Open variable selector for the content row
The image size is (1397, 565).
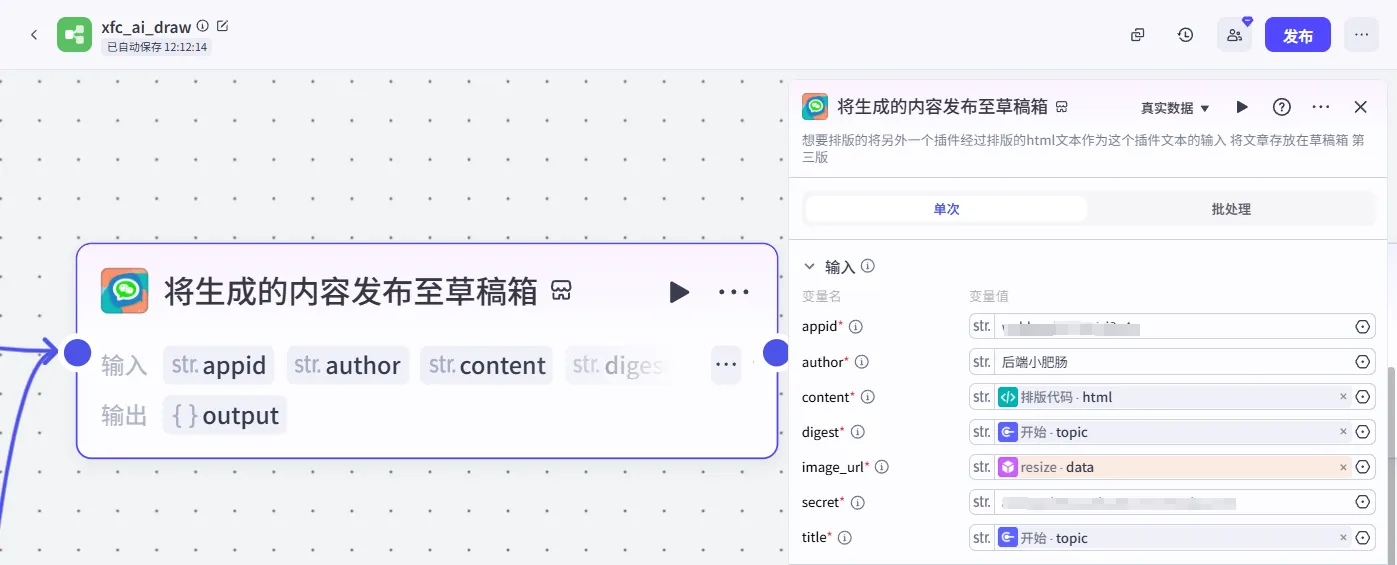(1362, 397)
